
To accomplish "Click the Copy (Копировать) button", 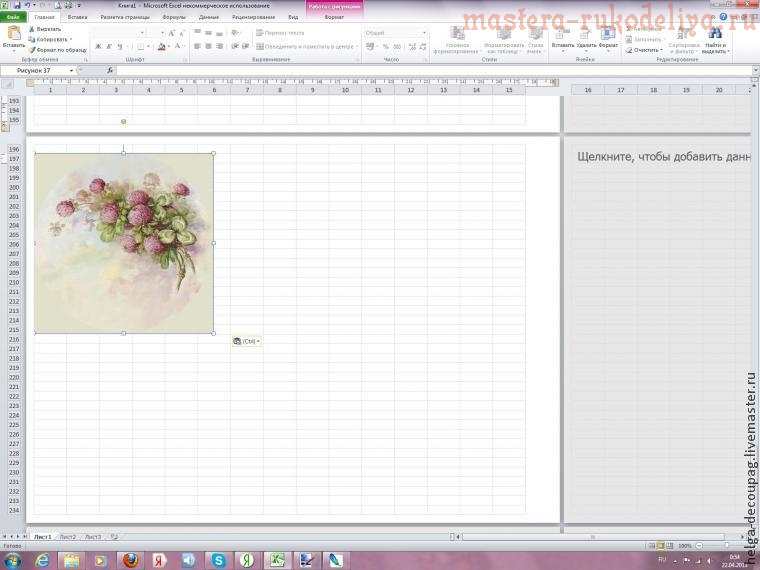I will [49, 39].
